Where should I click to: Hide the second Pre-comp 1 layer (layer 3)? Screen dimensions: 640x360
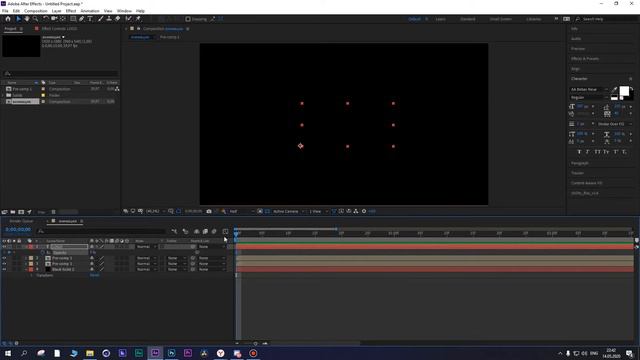click(4, 264)
